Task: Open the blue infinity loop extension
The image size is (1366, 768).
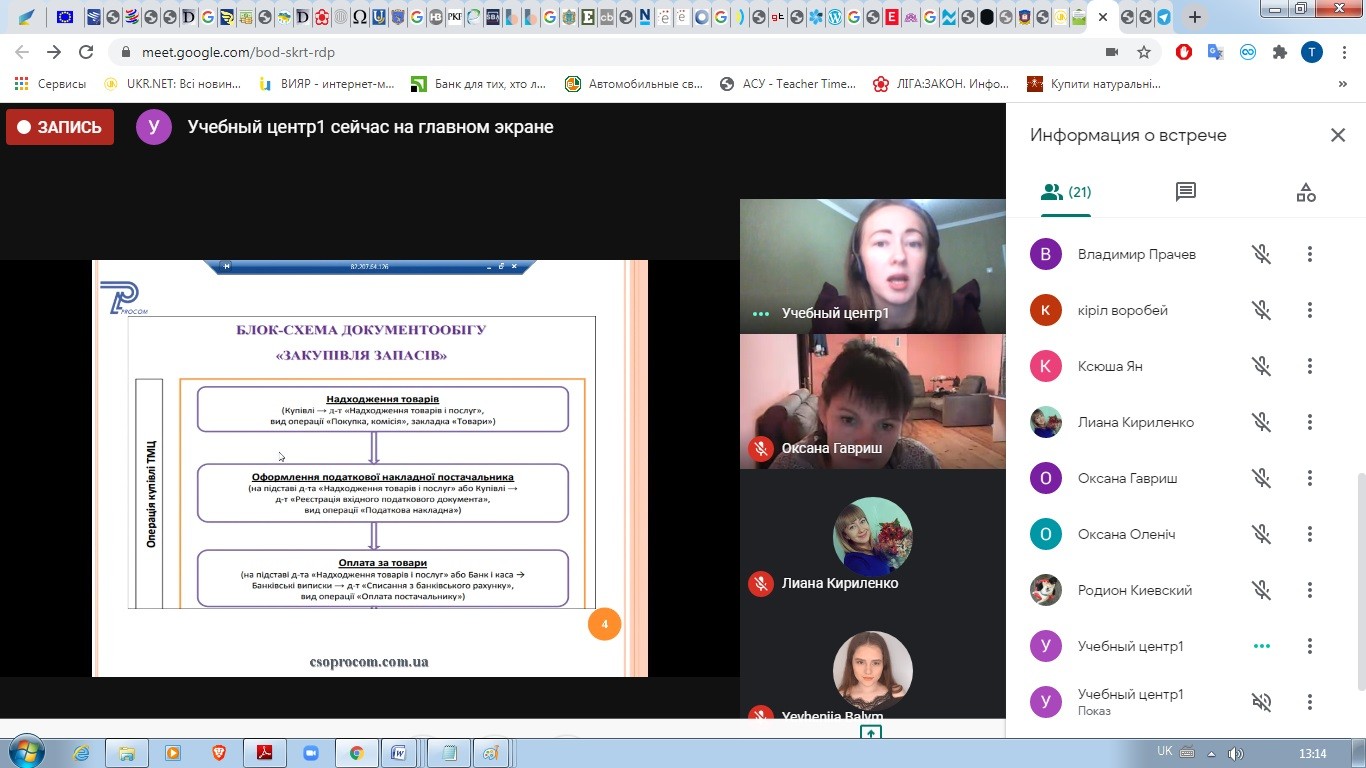Action: point(1248,52)
